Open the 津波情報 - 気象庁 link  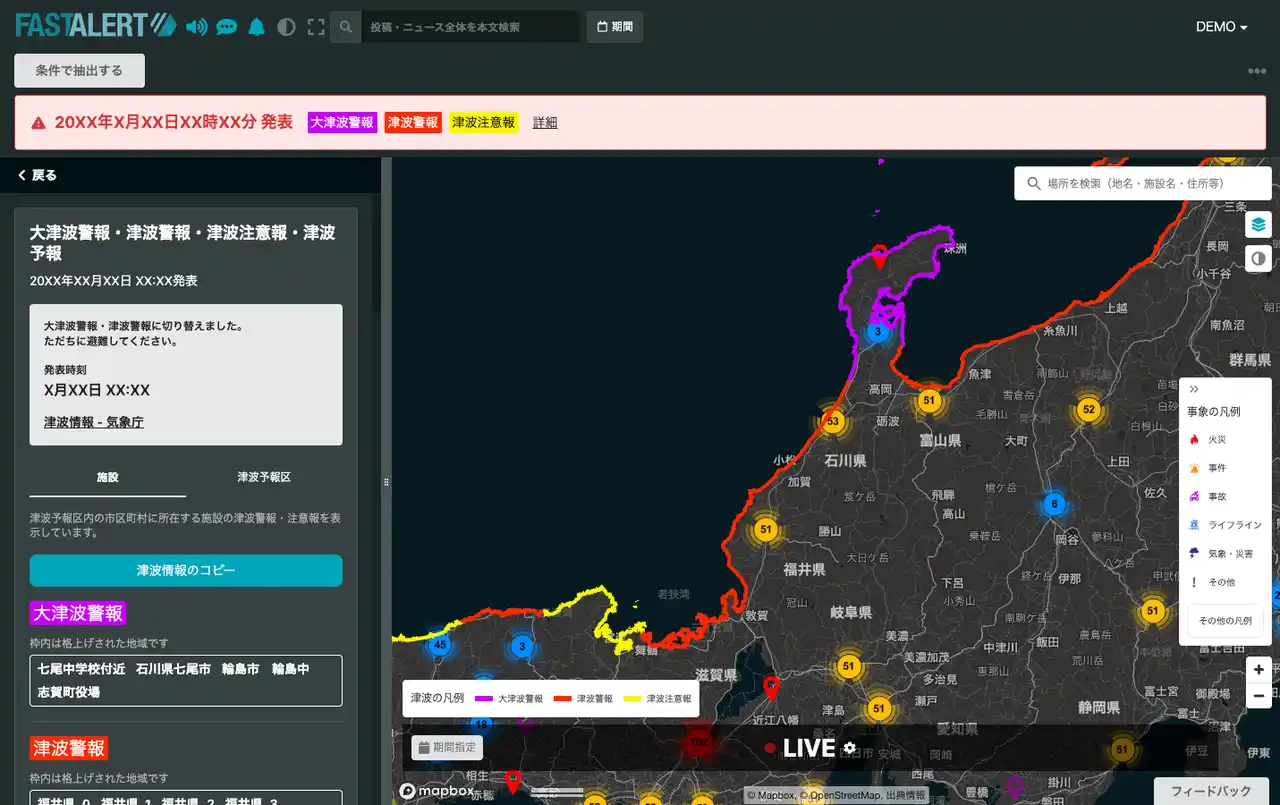tap(94, 422)
